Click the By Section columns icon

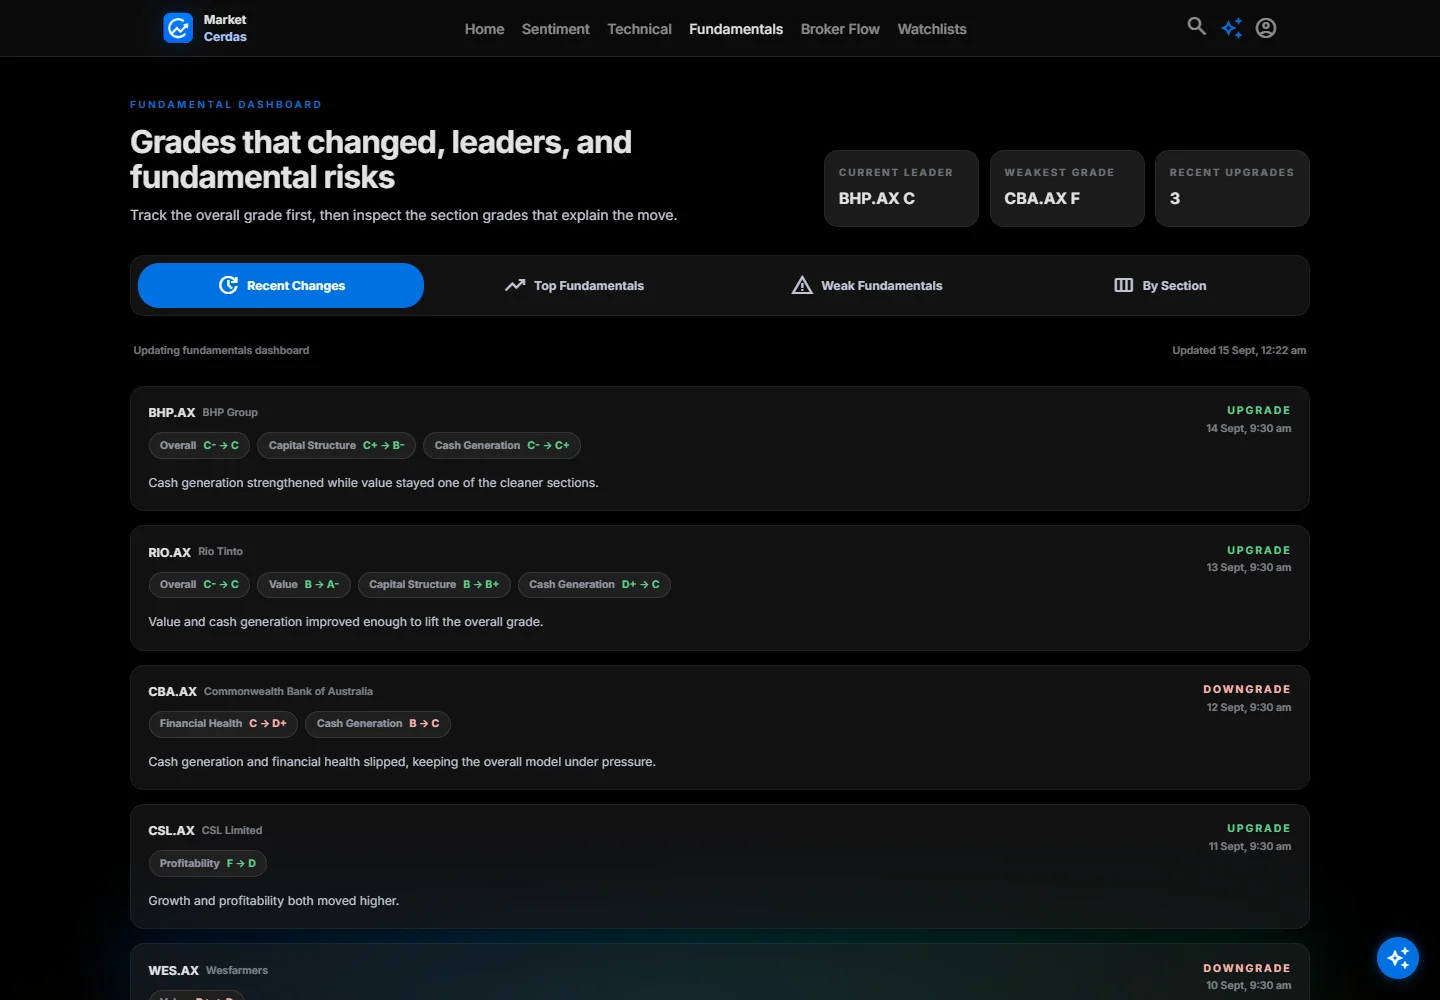tap(1124, 285)
